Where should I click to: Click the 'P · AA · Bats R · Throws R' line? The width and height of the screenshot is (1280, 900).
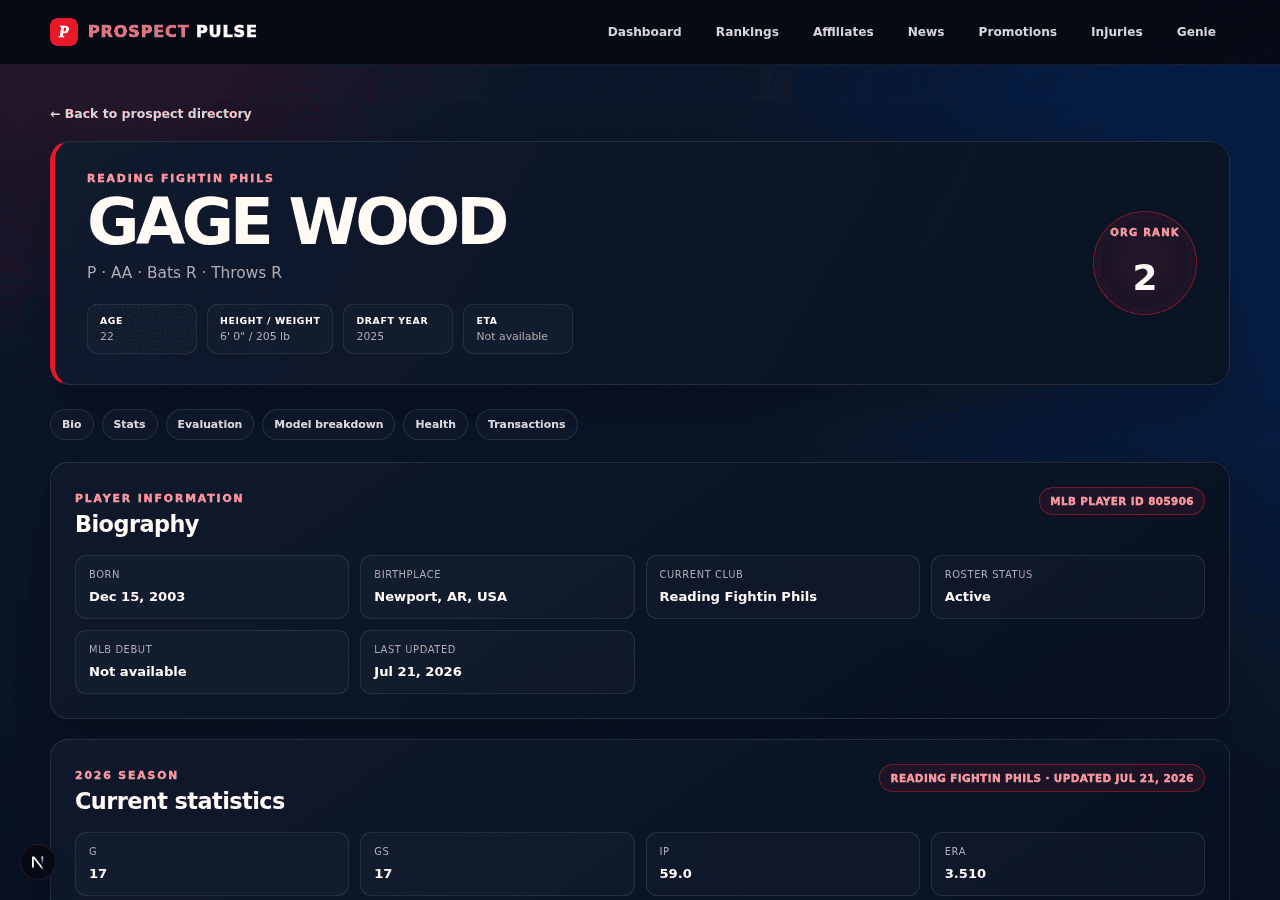[x=184, y=273]
